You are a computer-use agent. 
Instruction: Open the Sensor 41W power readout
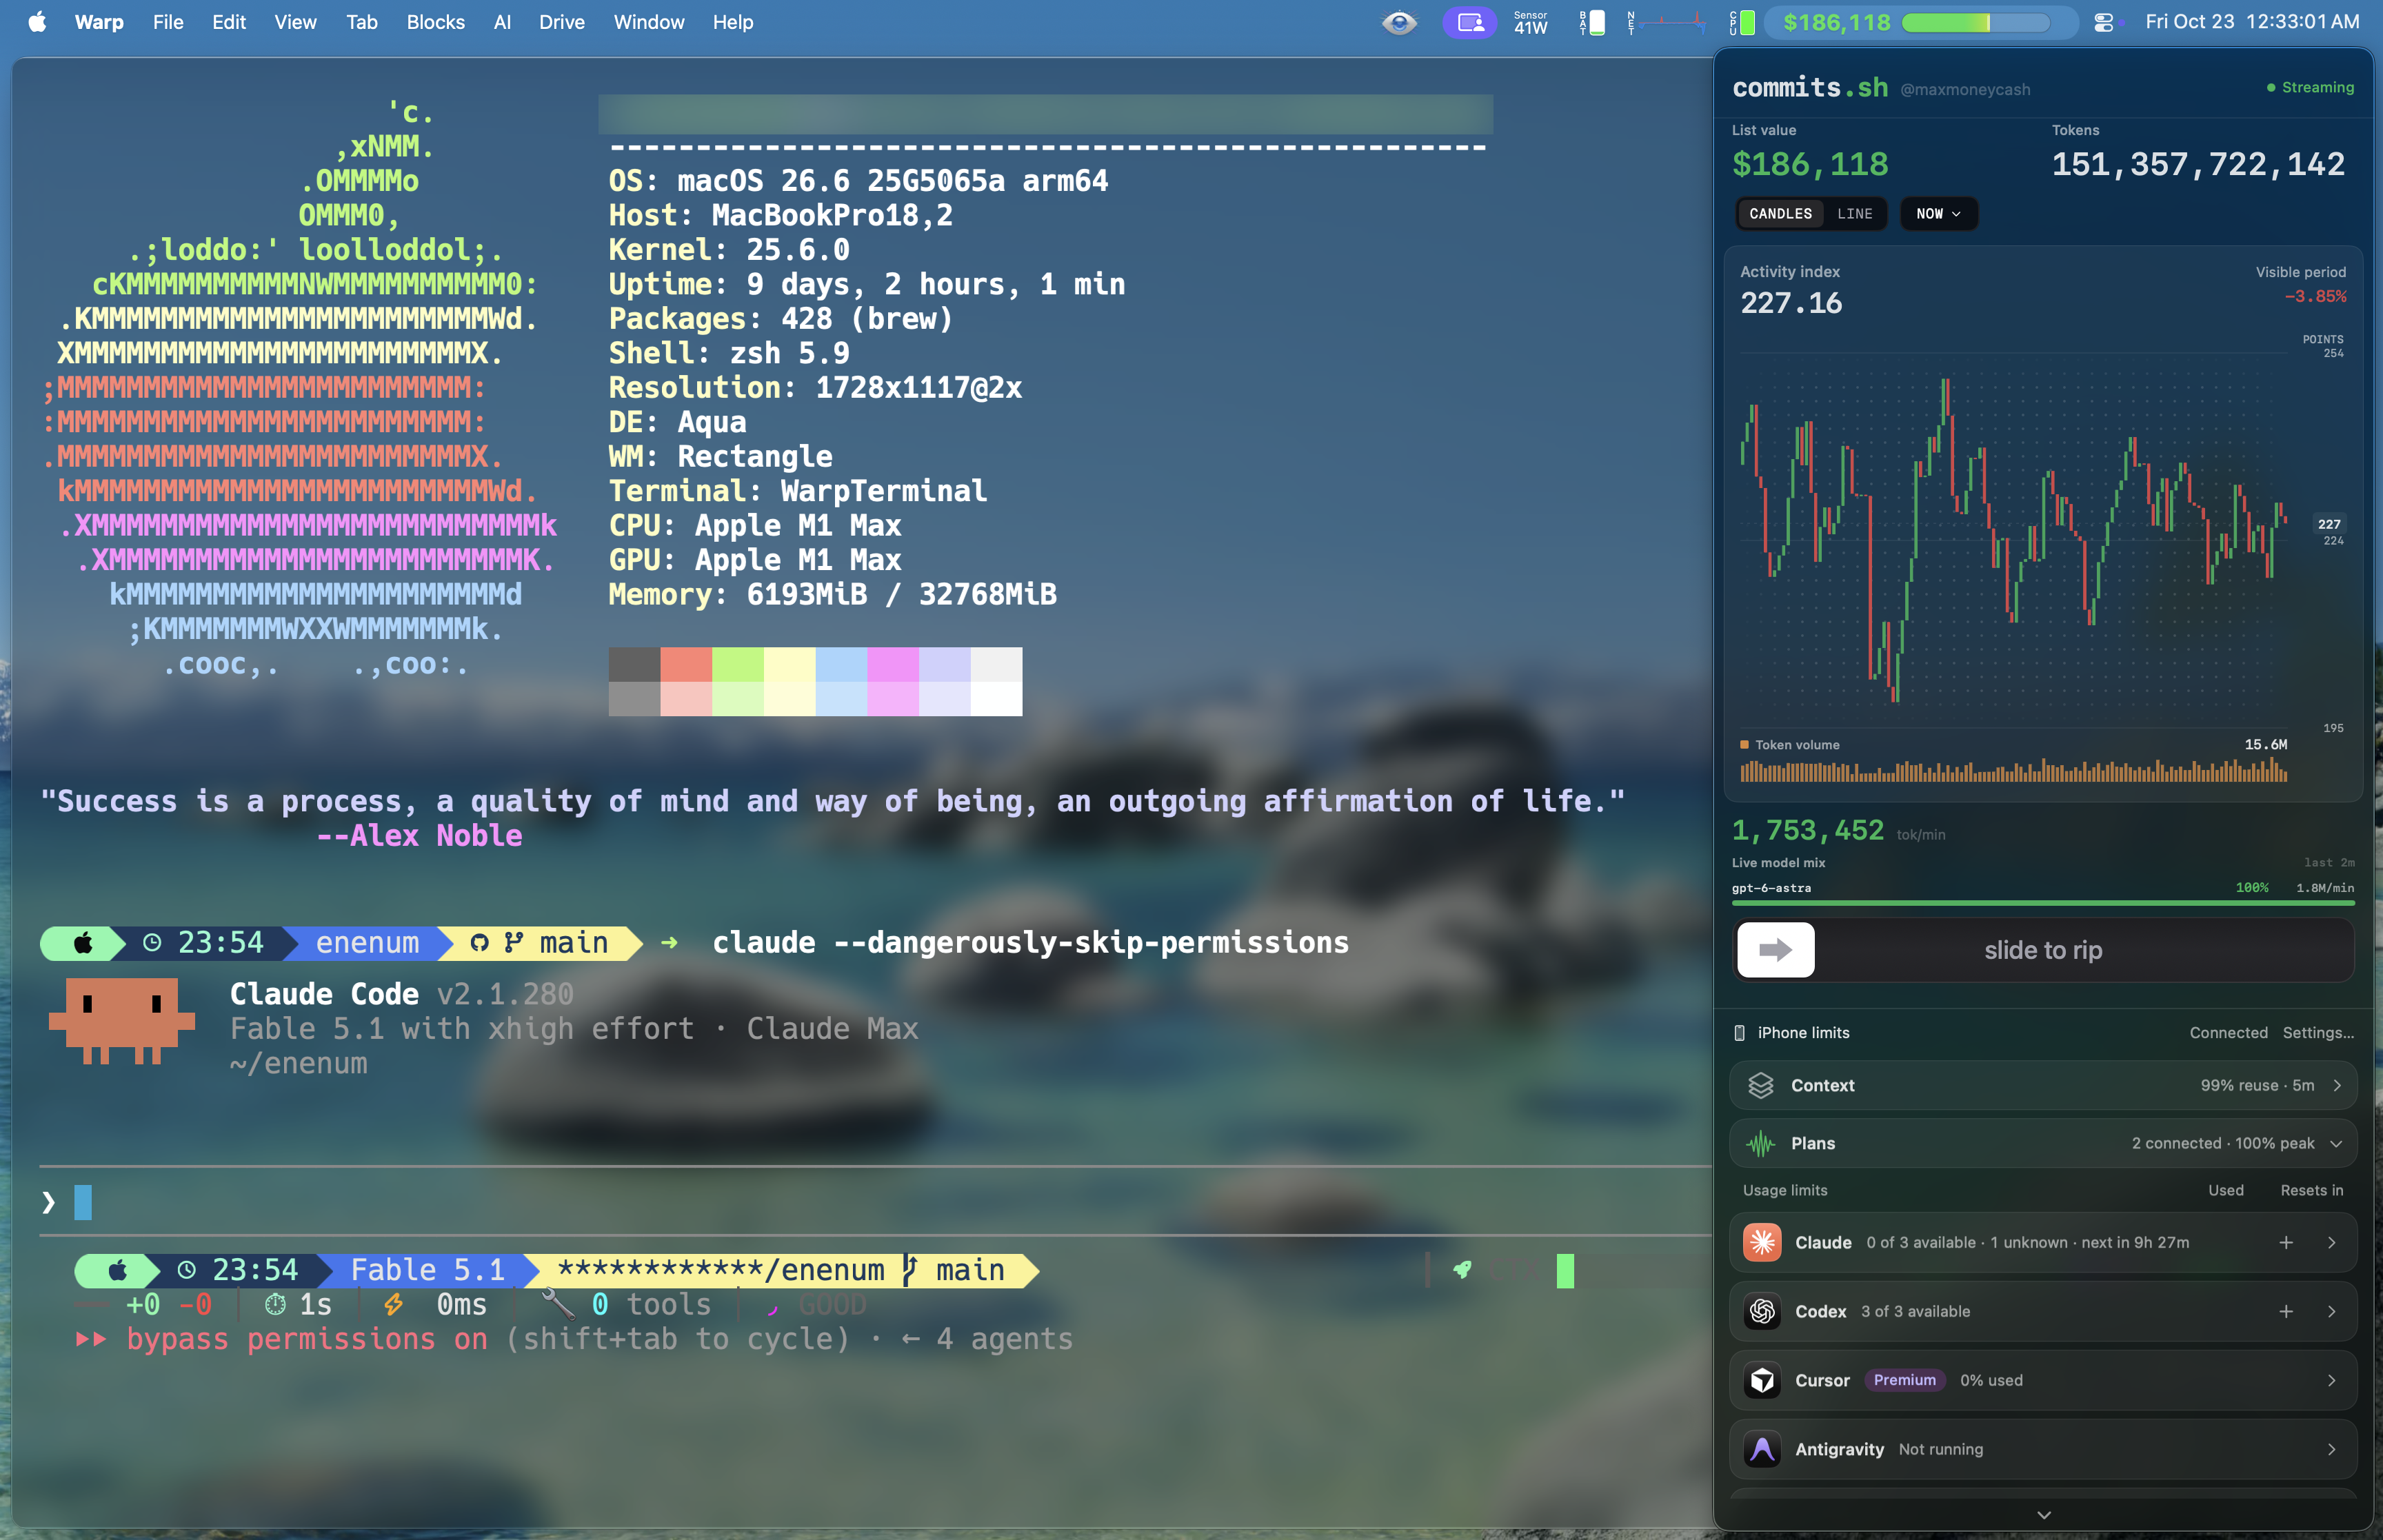pyautogui.click(x=1530, y=22)
